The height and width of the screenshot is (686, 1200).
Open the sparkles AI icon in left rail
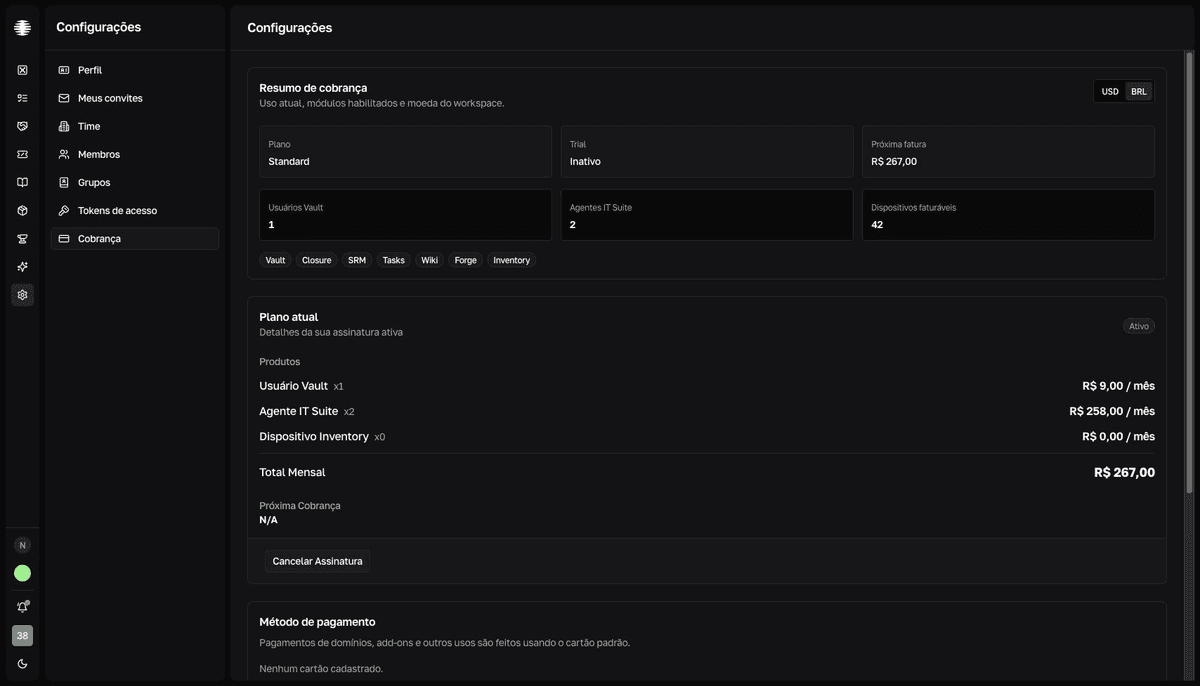coord(22,266)
